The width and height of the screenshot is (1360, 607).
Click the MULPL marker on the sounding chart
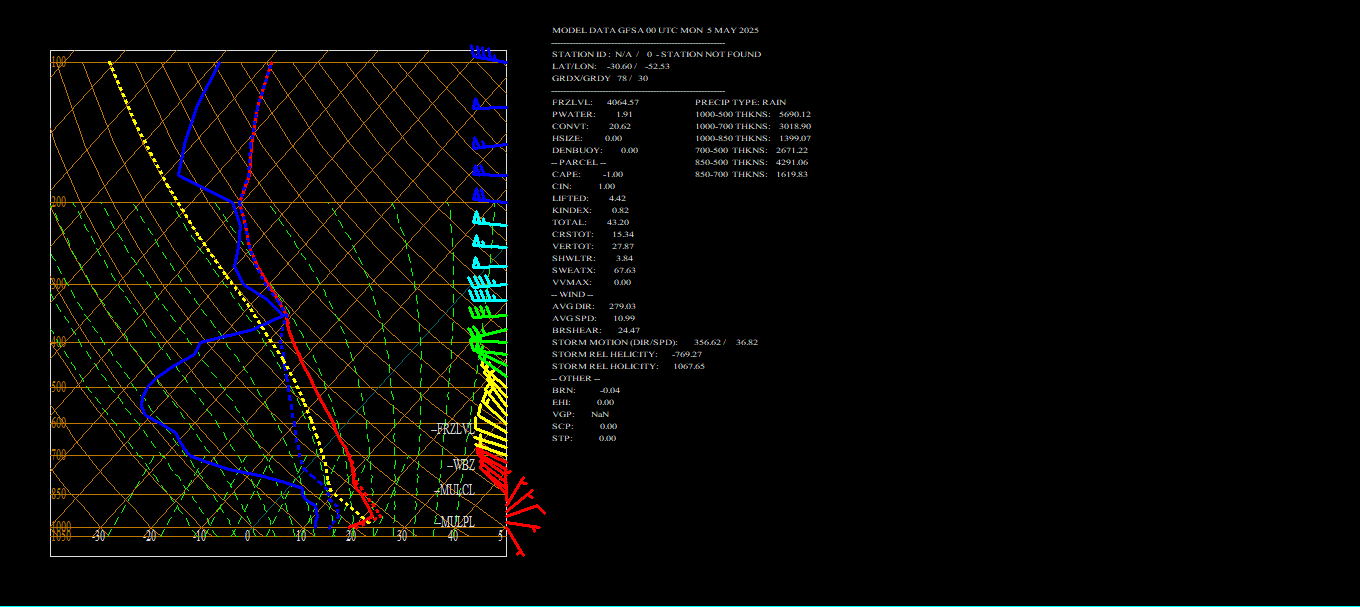click(x=455, y=522)
